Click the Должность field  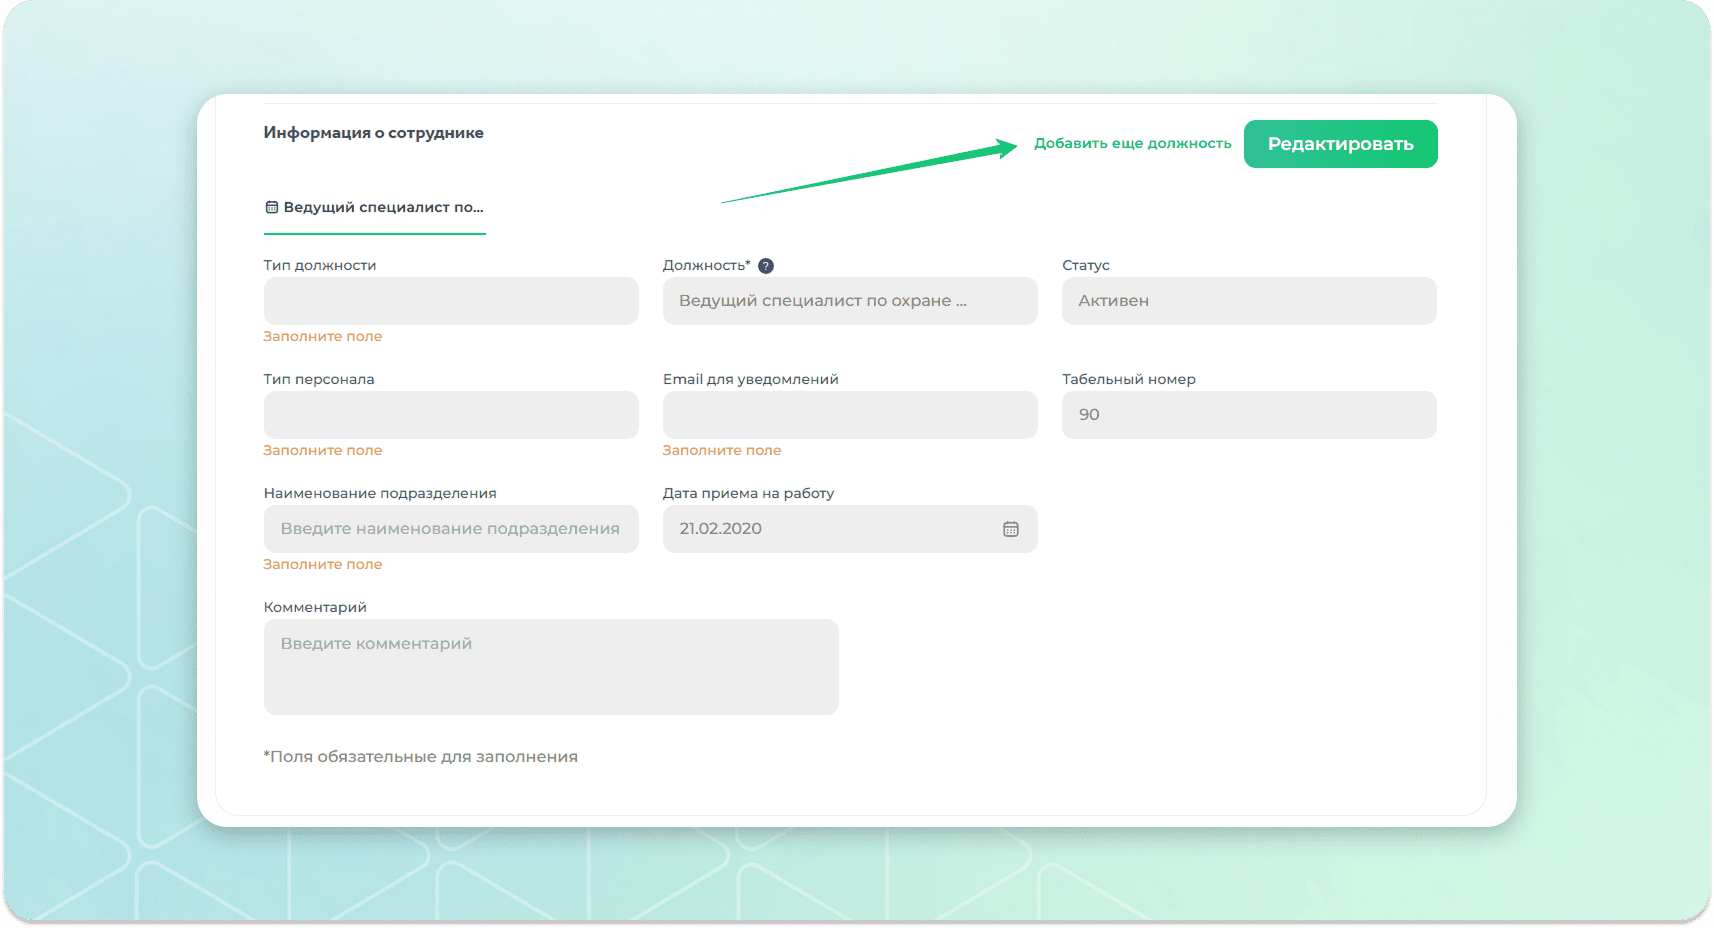pyautogui.click(x=850, y=301)
